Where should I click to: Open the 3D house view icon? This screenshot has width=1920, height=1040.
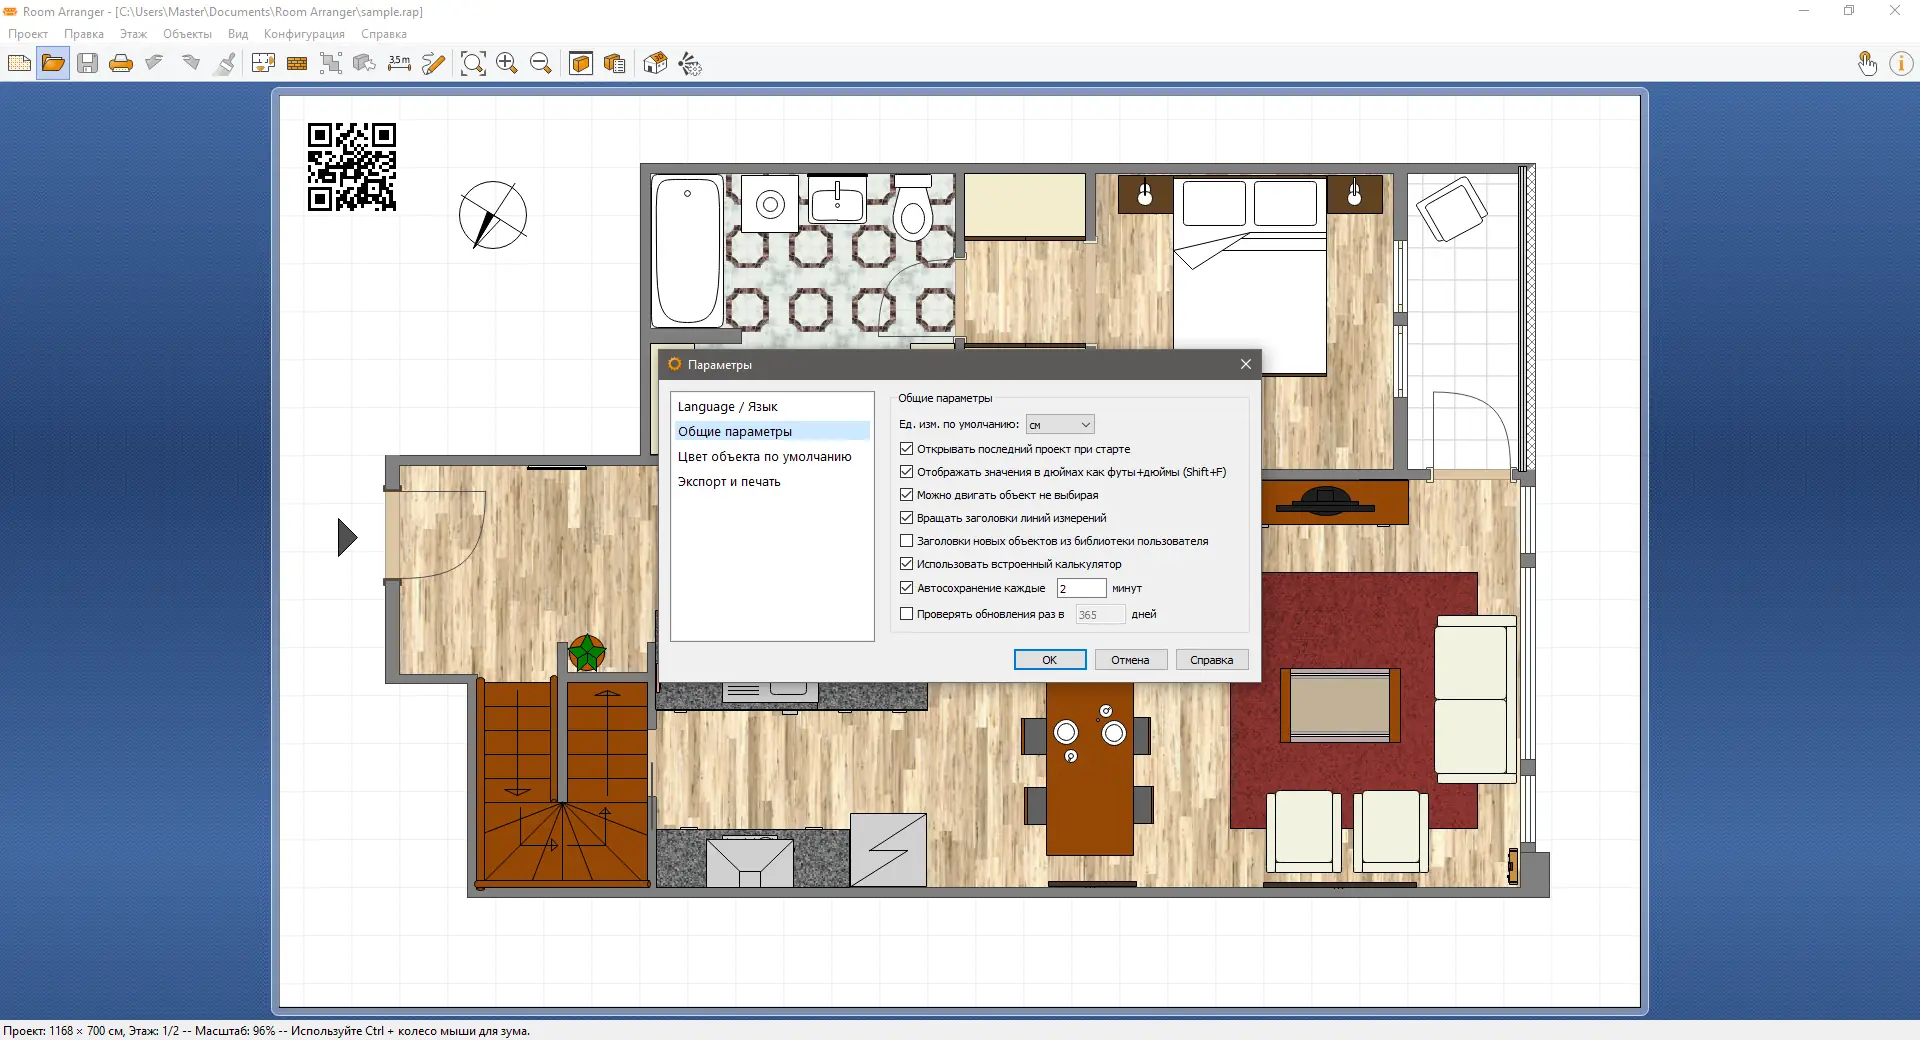pos(655,64)
